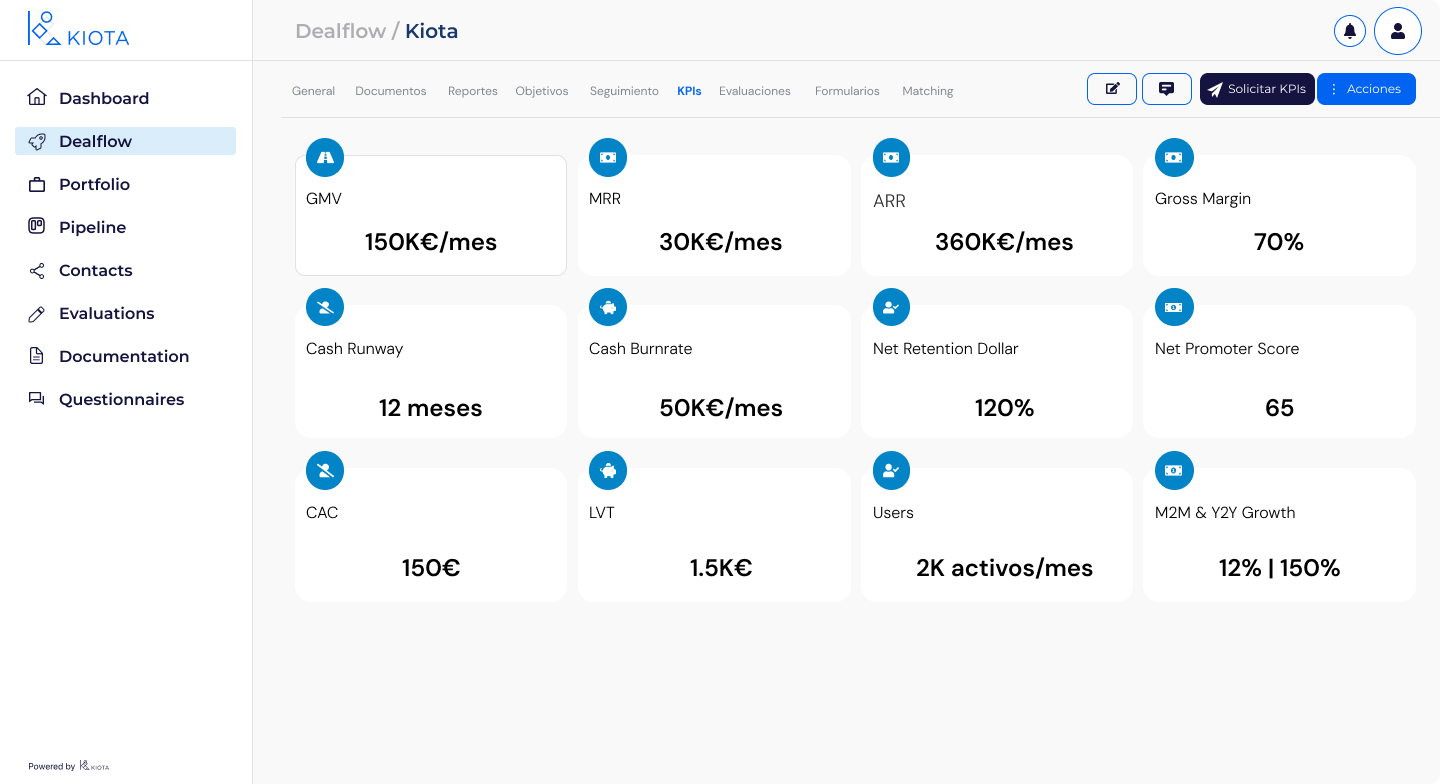Open Questionnaires from the sidebar

point(121,399)
